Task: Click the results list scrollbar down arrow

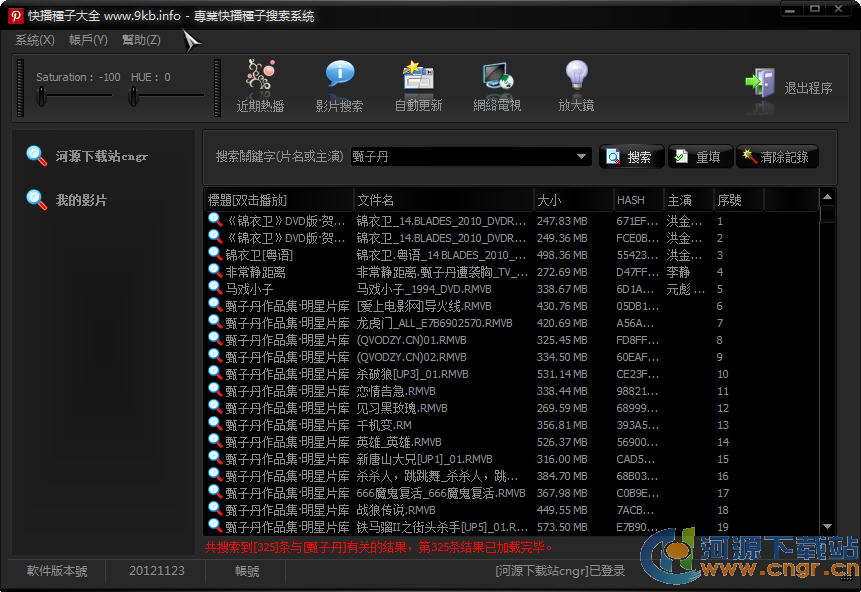Action: point(827,527)
